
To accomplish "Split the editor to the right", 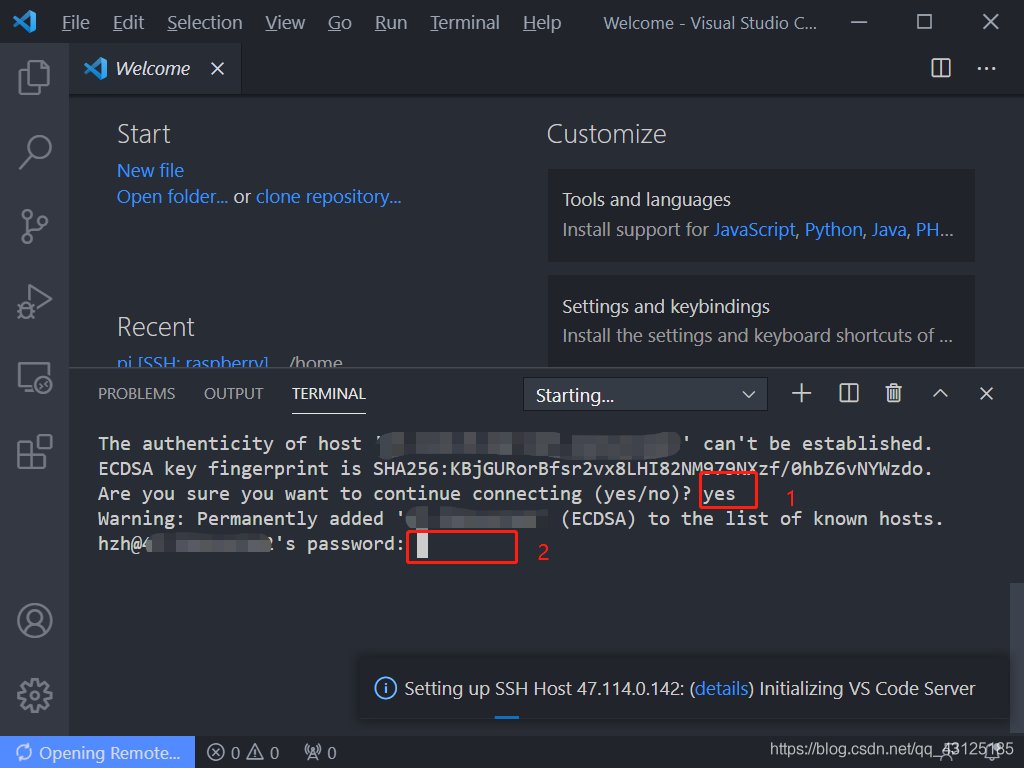I will pos(940,68).
